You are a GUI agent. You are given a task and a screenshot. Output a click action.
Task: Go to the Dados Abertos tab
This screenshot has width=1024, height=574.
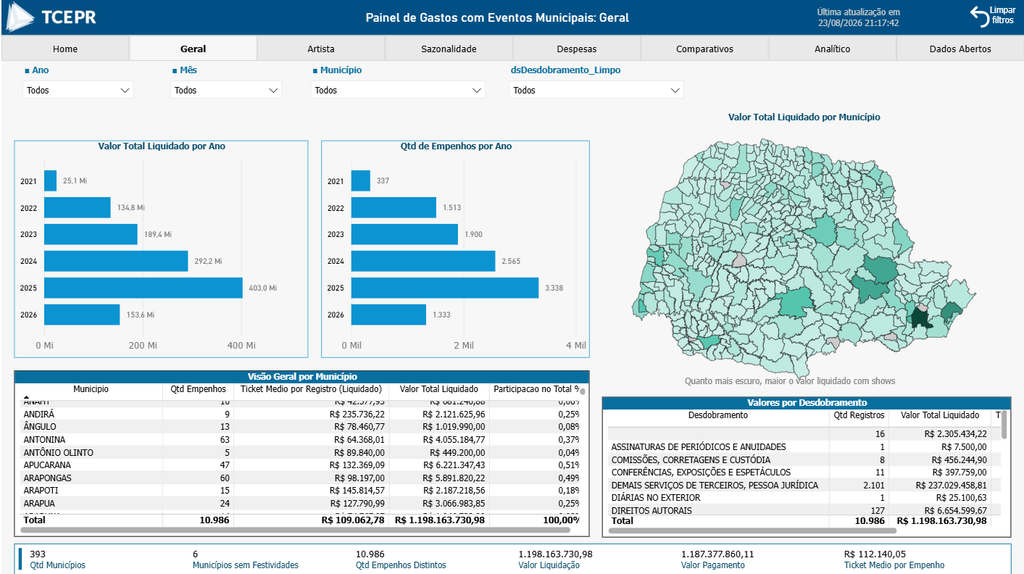tap(960, 49)
